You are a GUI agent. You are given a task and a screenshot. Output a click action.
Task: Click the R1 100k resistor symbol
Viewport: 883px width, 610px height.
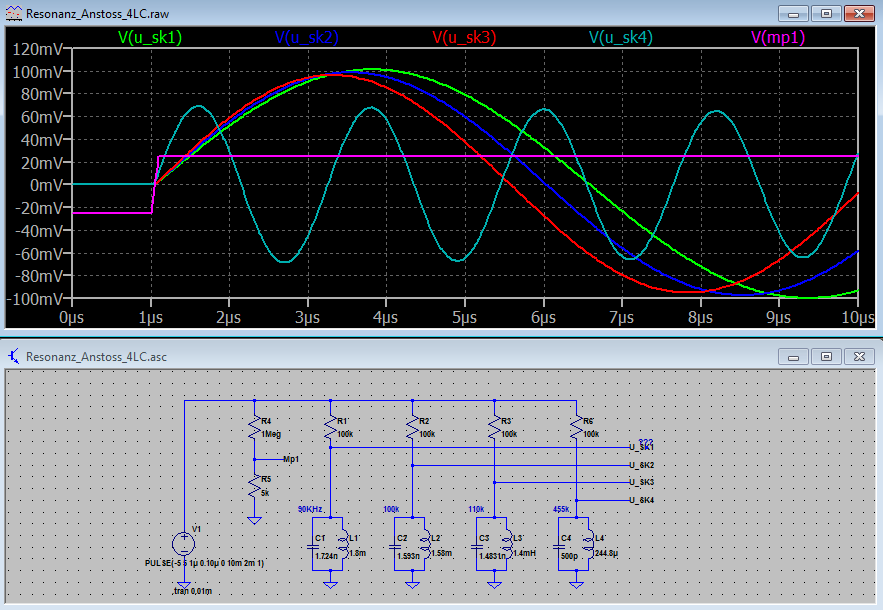pos(331,429)
